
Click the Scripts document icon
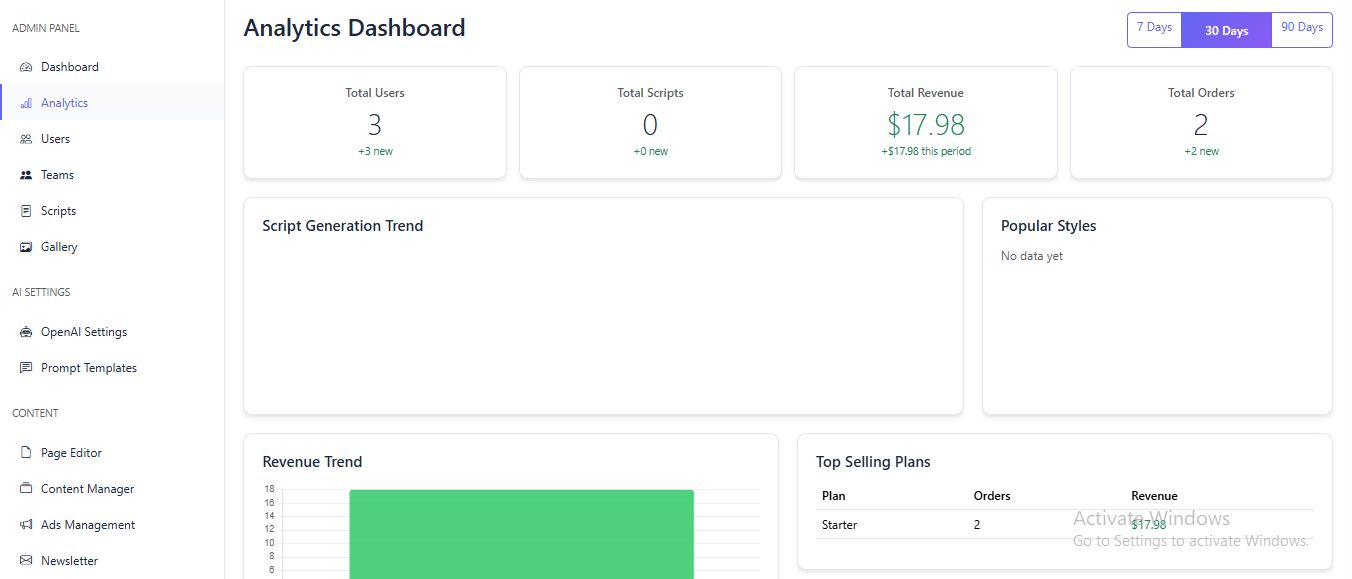26,211
